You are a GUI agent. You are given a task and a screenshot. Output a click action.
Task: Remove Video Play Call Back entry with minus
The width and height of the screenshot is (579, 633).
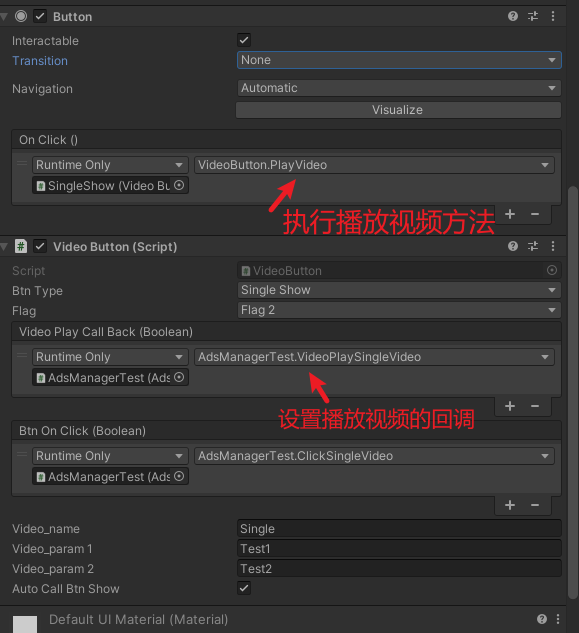pos(535,406)
